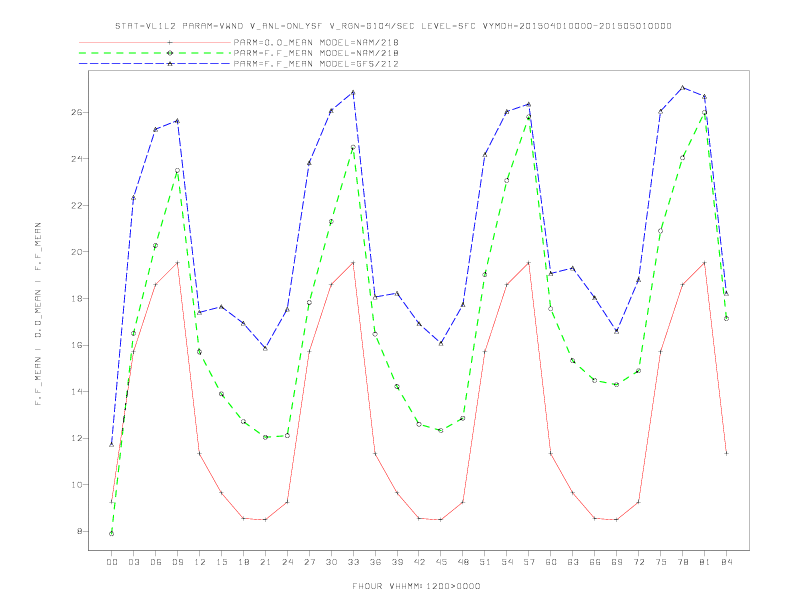Click x-axis tick label 72
Viewport: 792px width, 612px height.
pos(638,562)
